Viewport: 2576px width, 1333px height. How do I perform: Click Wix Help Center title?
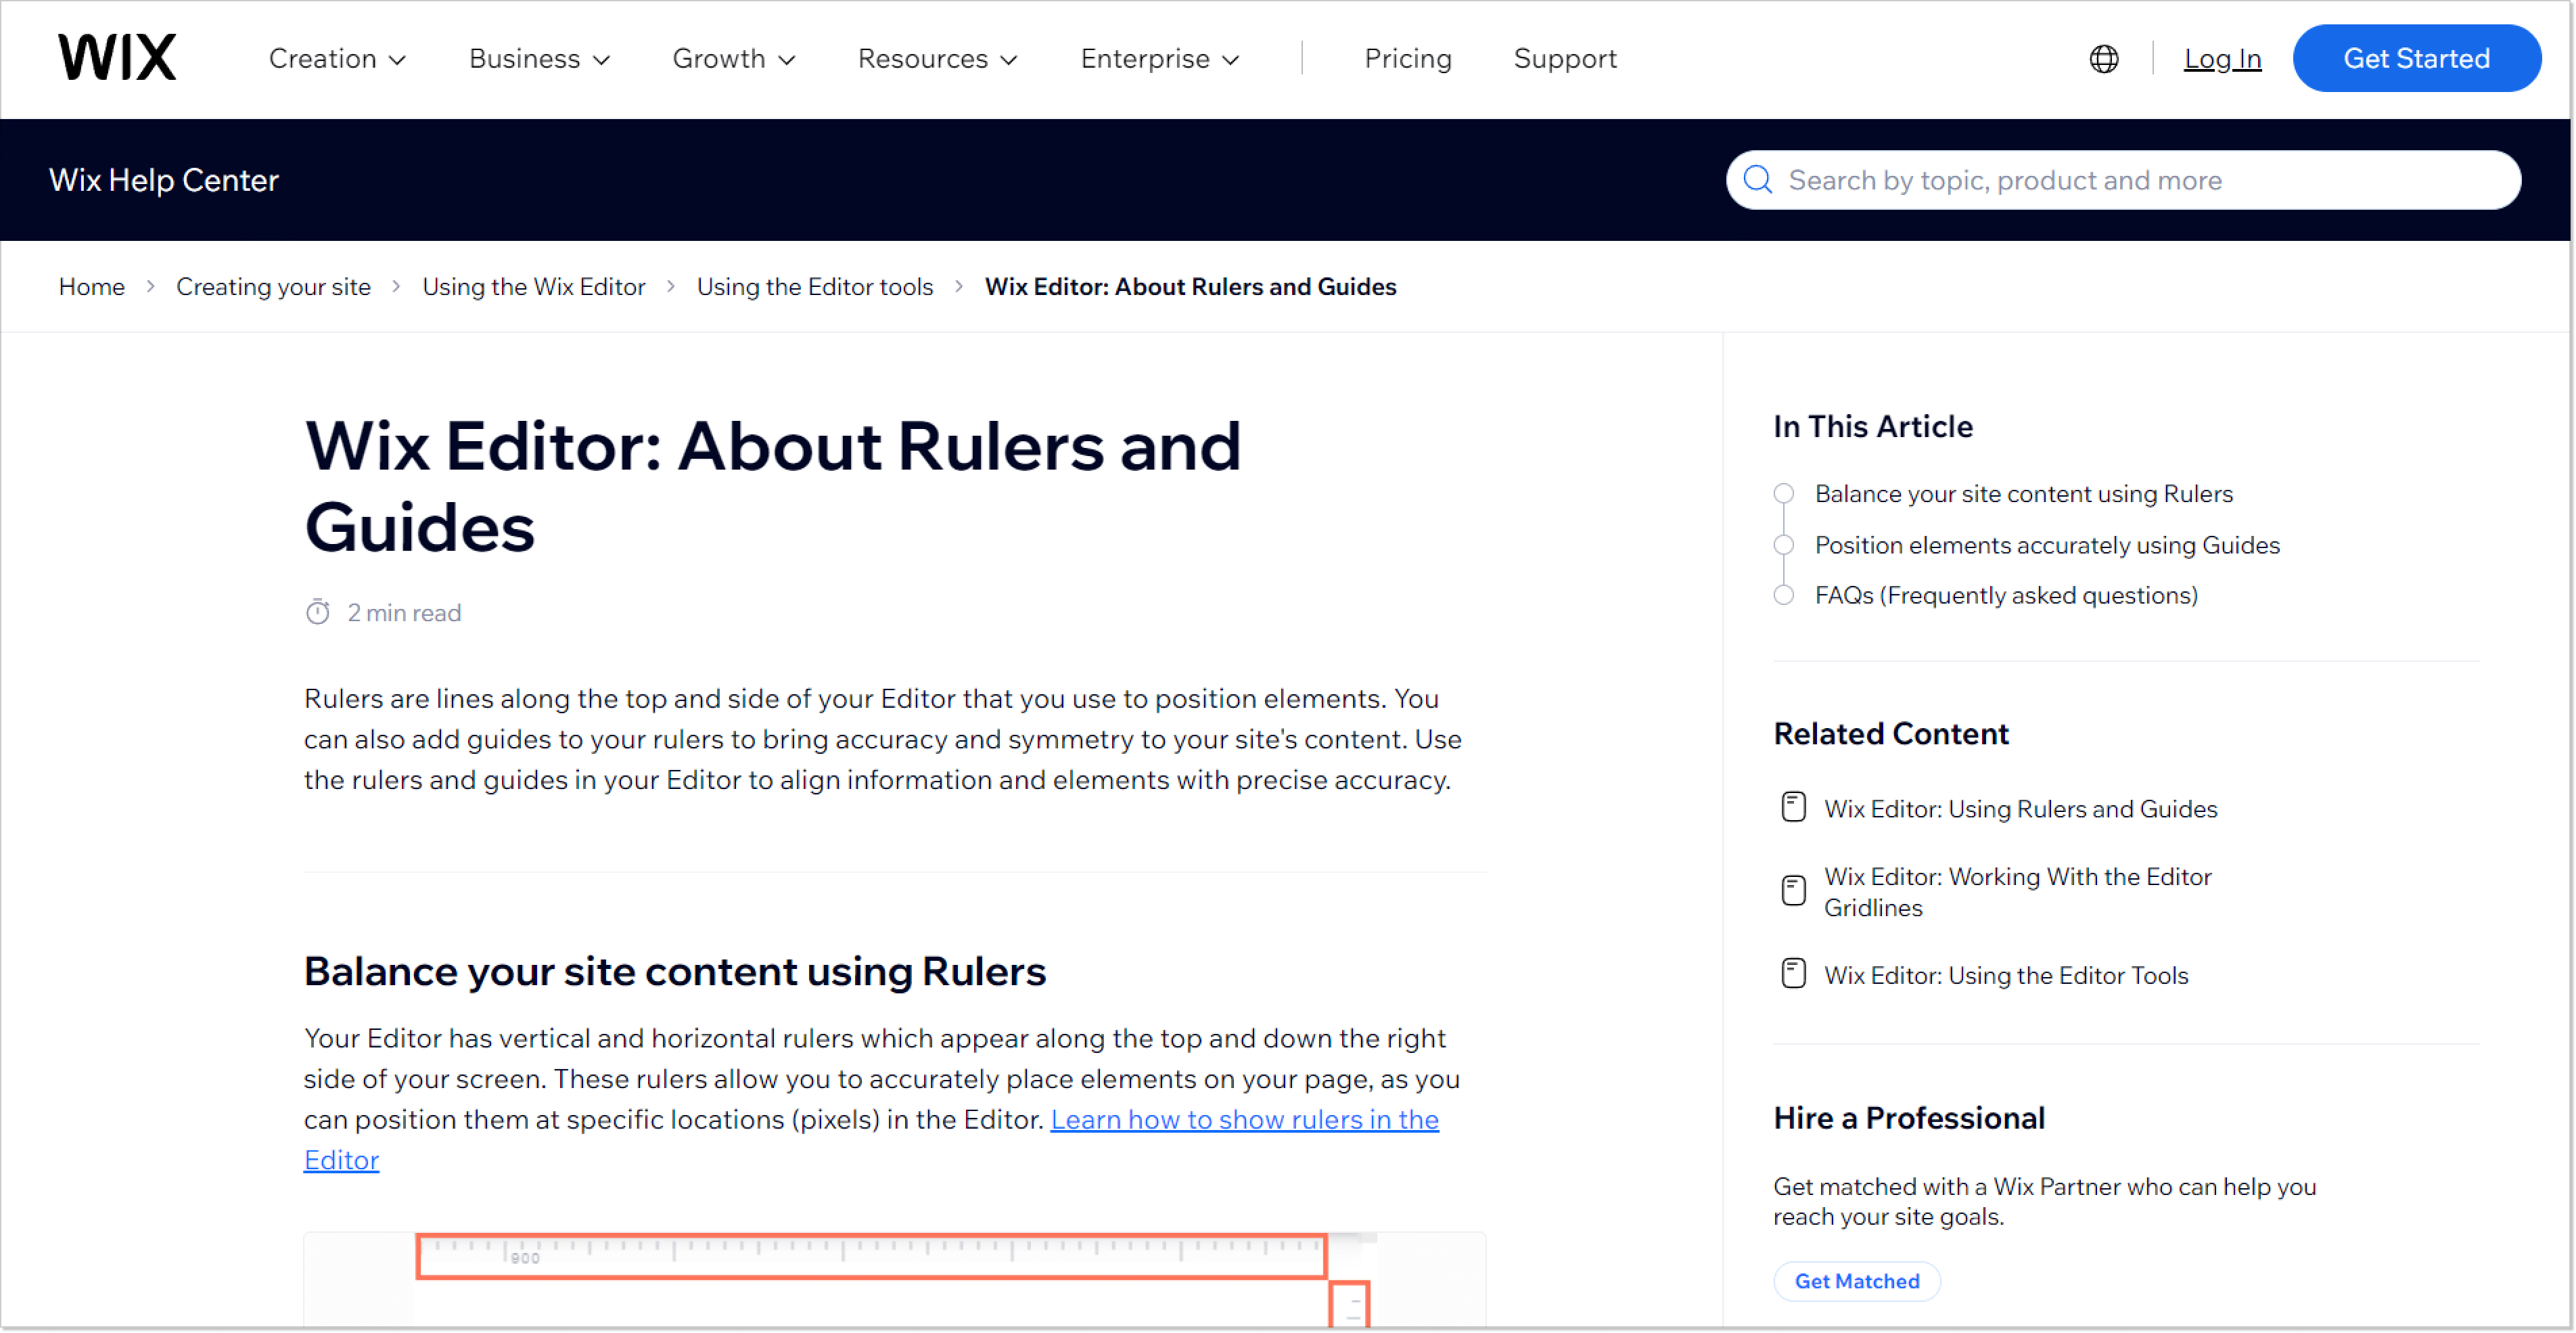pos(164,180)
